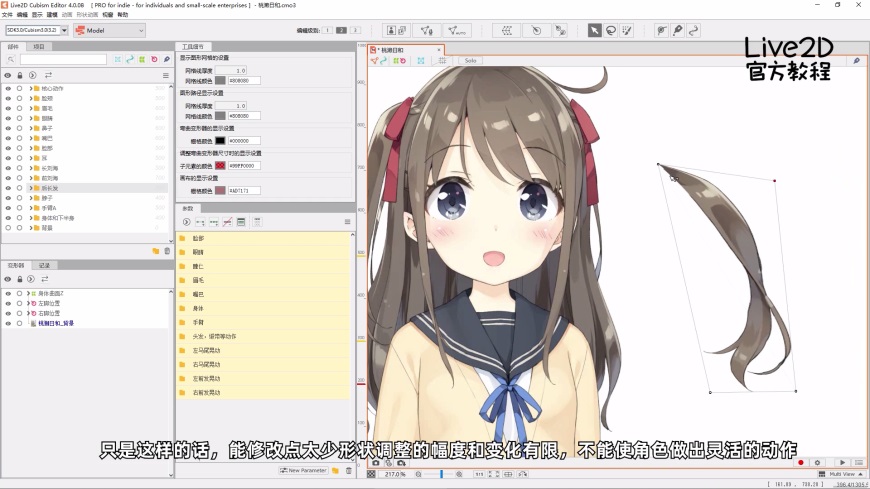Select the arrow selection tool
Image resolution: width=870 pixels, height=489 pixels.
click(x=594, y=31)
